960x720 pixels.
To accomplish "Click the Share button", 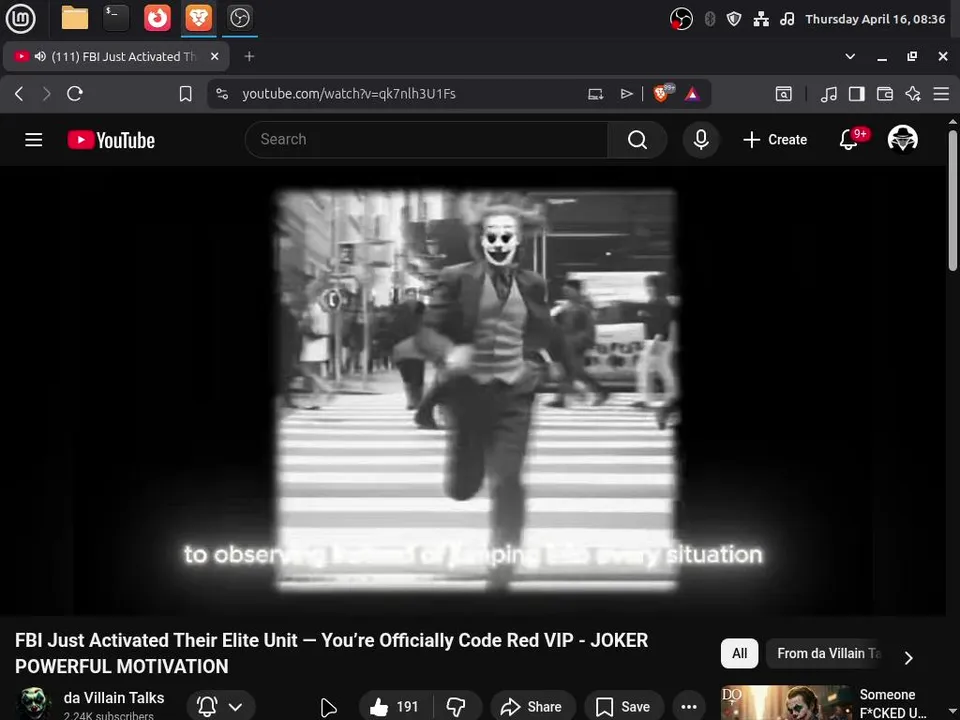I will tap(532, 707).
